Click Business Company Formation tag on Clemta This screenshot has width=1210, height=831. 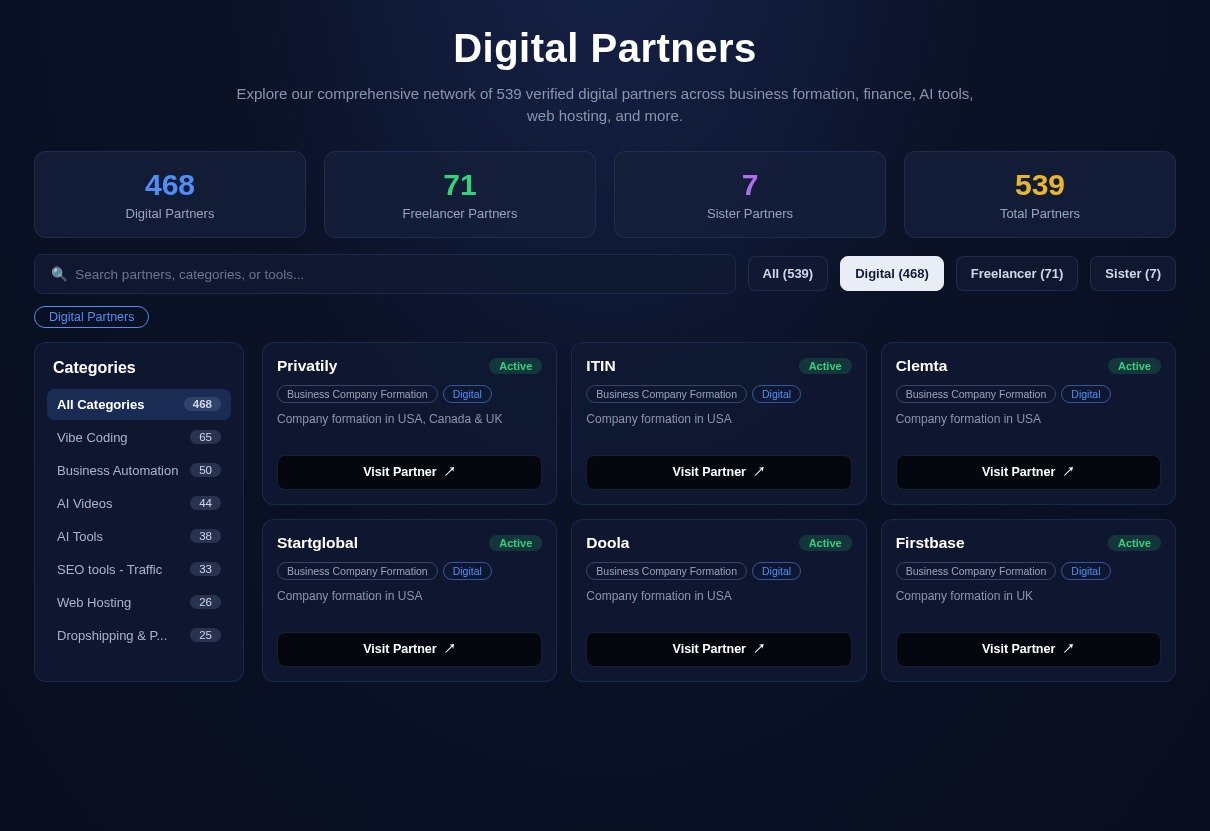tap(976, 394)
